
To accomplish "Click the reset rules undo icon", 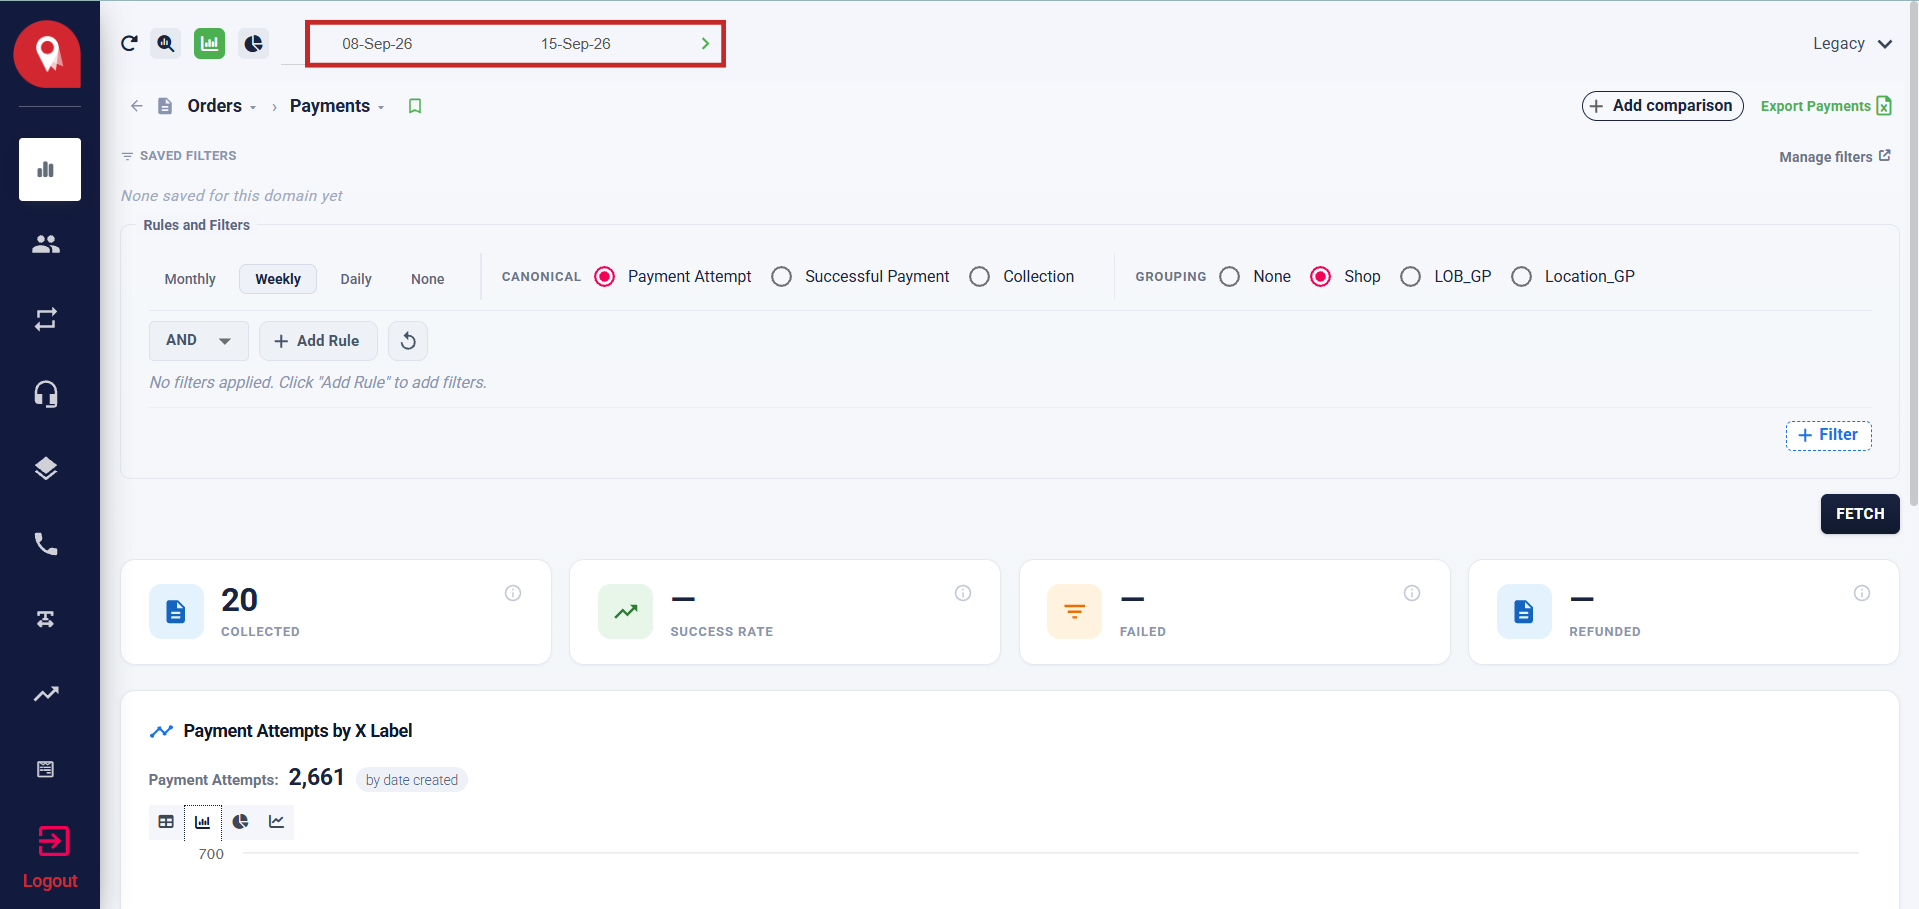I will 408,341.
